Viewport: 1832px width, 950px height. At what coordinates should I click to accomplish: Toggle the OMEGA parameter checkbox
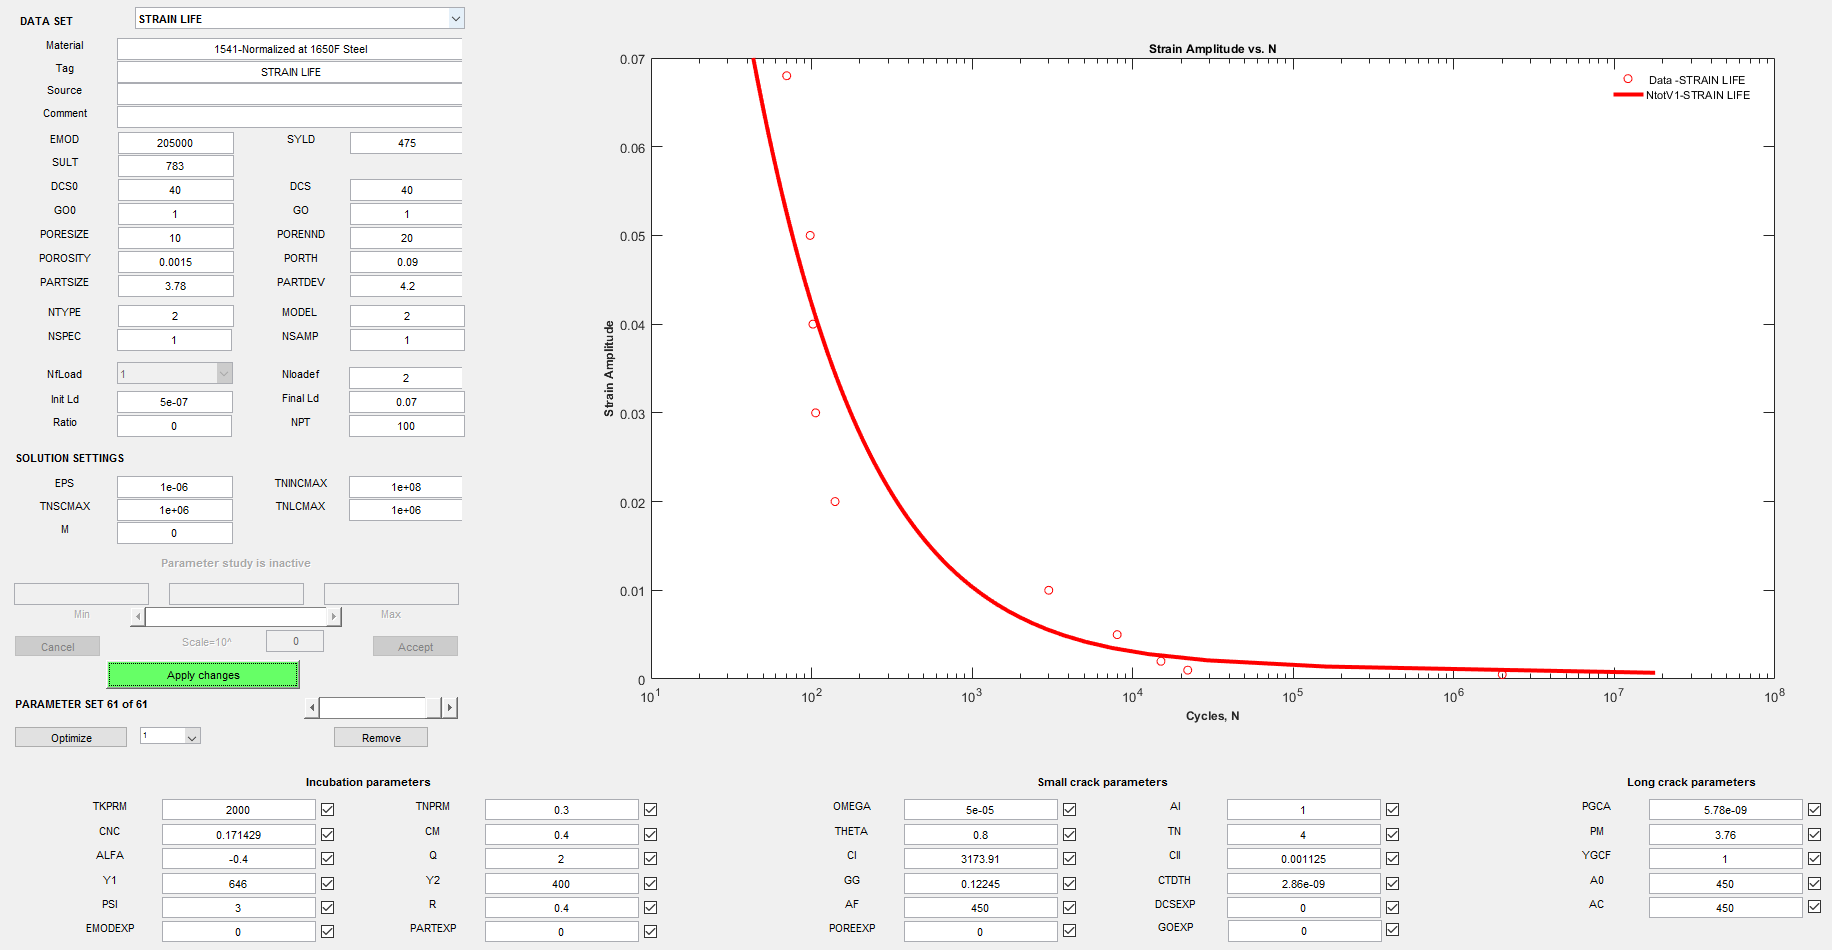(x=1069, y=810)
